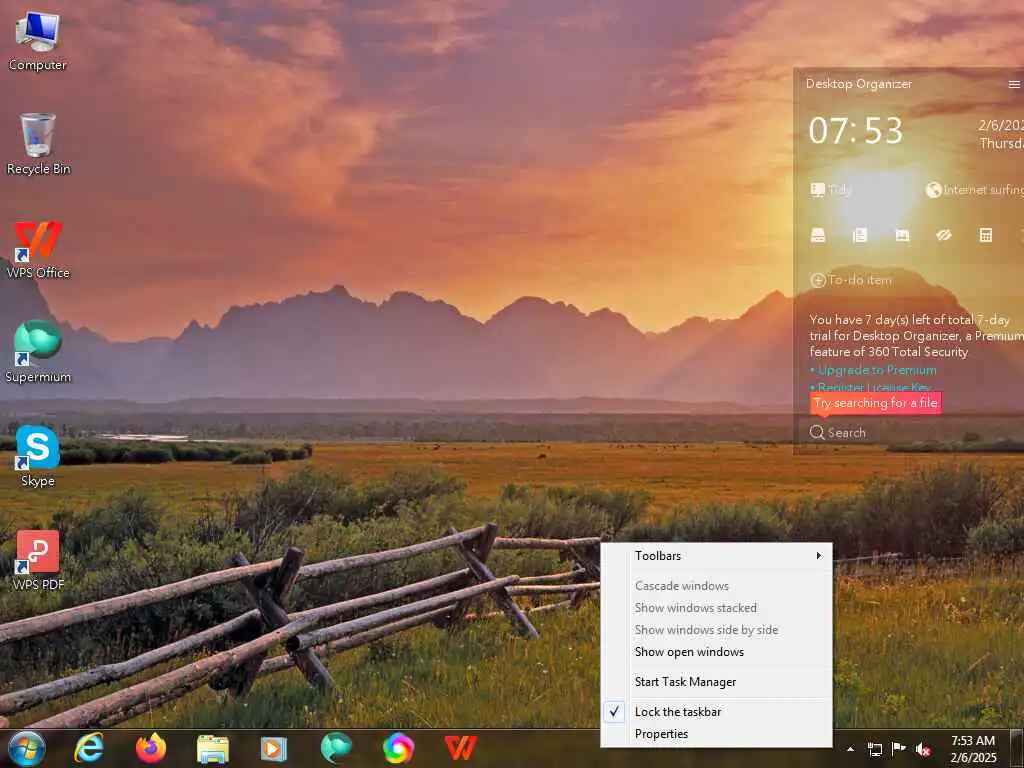Click the Show desktop strip beside the clock
The width and height of the screenshot is (1024, 768).
[1017, 749]
